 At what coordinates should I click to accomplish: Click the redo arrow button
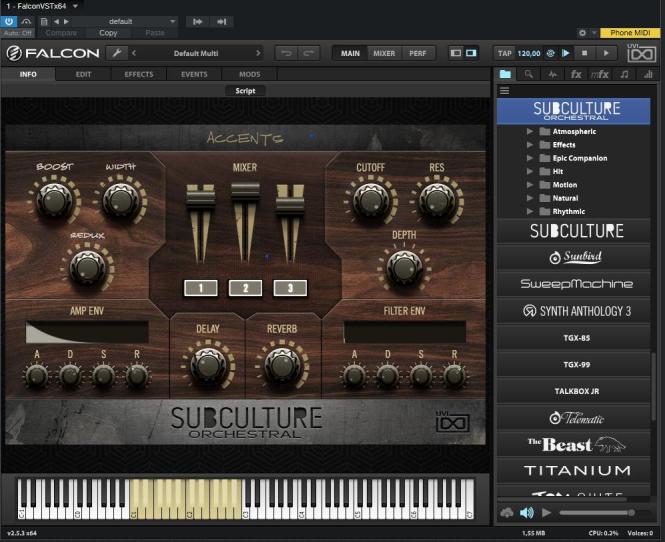coord(309,53)
